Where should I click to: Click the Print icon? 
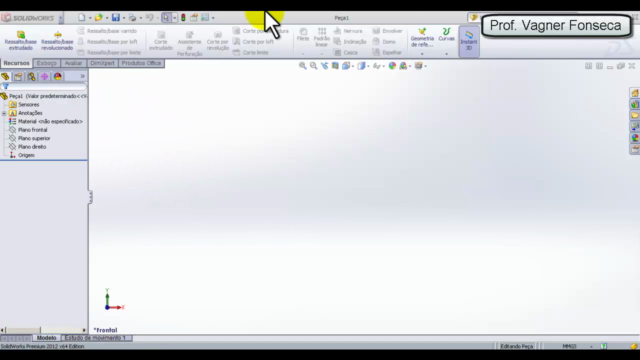pyautogui.click(x=132, y=18)
